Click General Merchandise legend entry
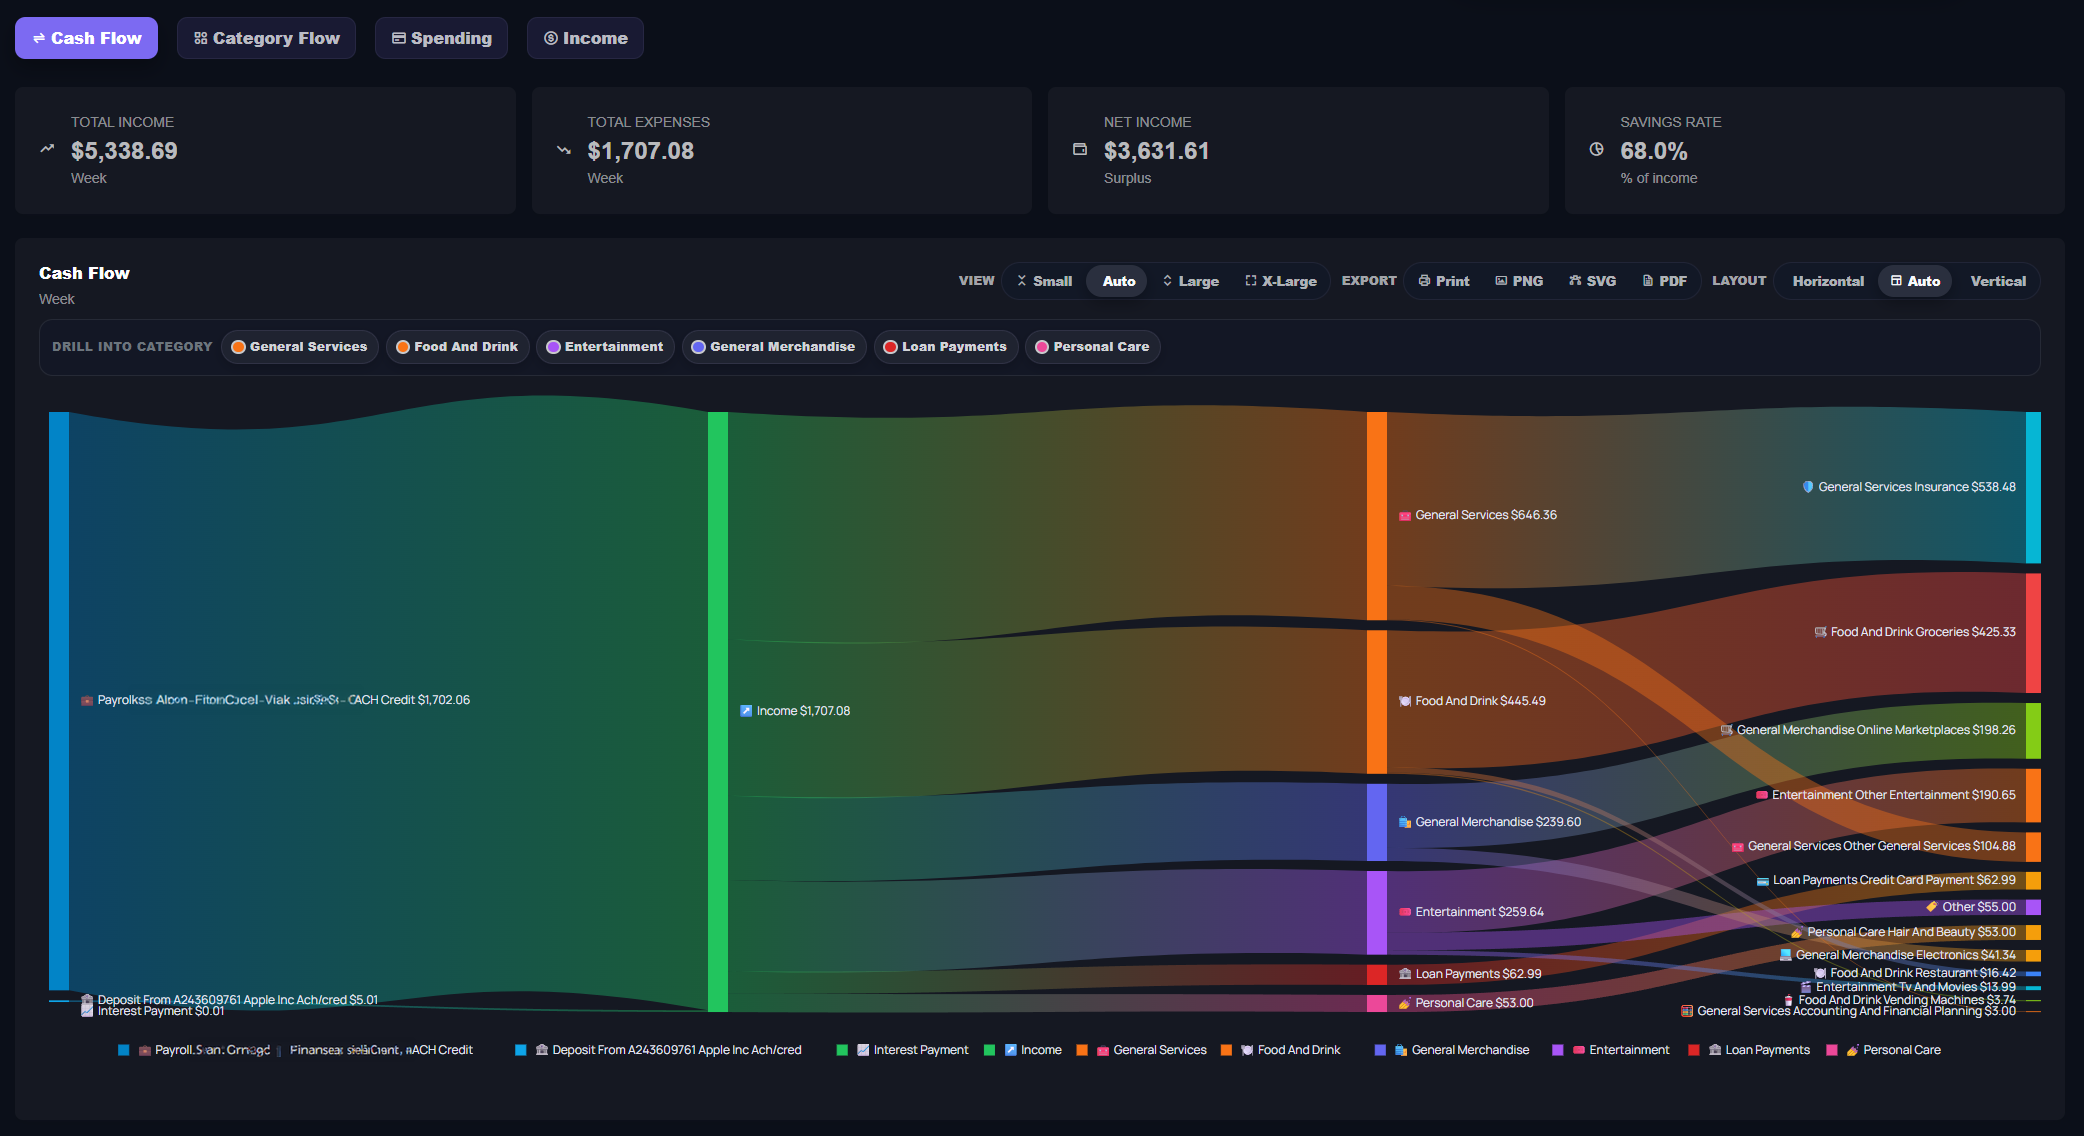Viewport: 2084px width, 1136px height. (1452, 1050)
